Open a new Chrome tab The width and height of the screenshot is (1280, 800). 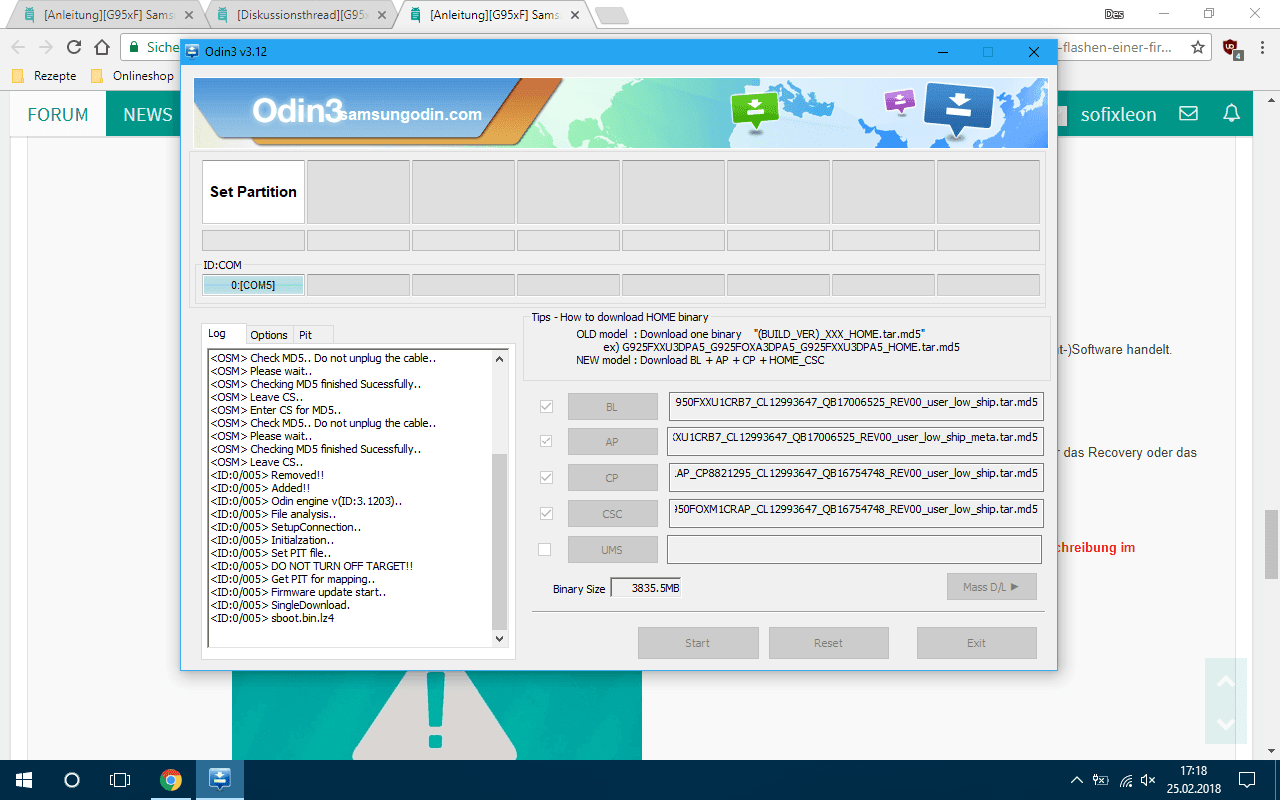pos(611,15)
